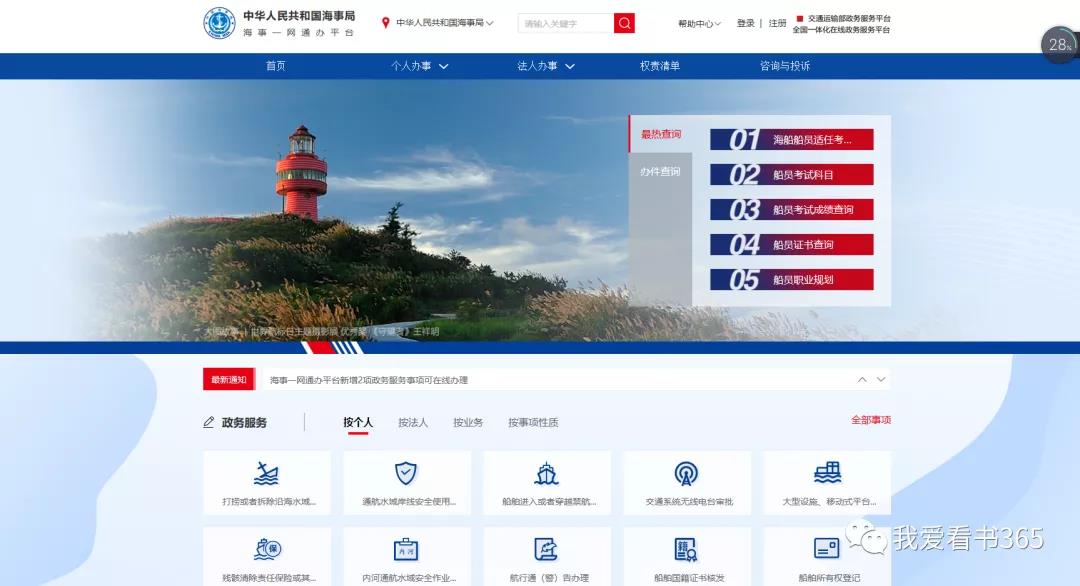Open 05 船员职业规划 button
Screen dimensions: 1080x586
pyautogui.click(x=791, y=280)
